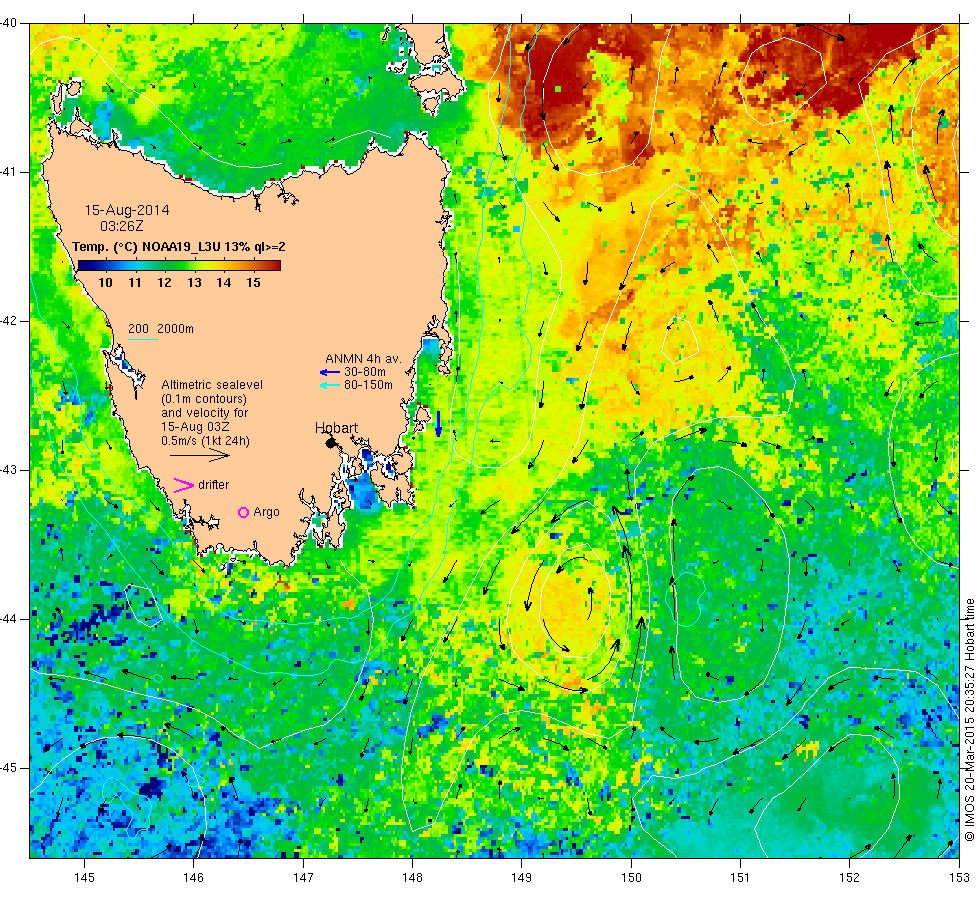Click the Temp. (°C) NOAA19_L3U title

pos(179,247)
